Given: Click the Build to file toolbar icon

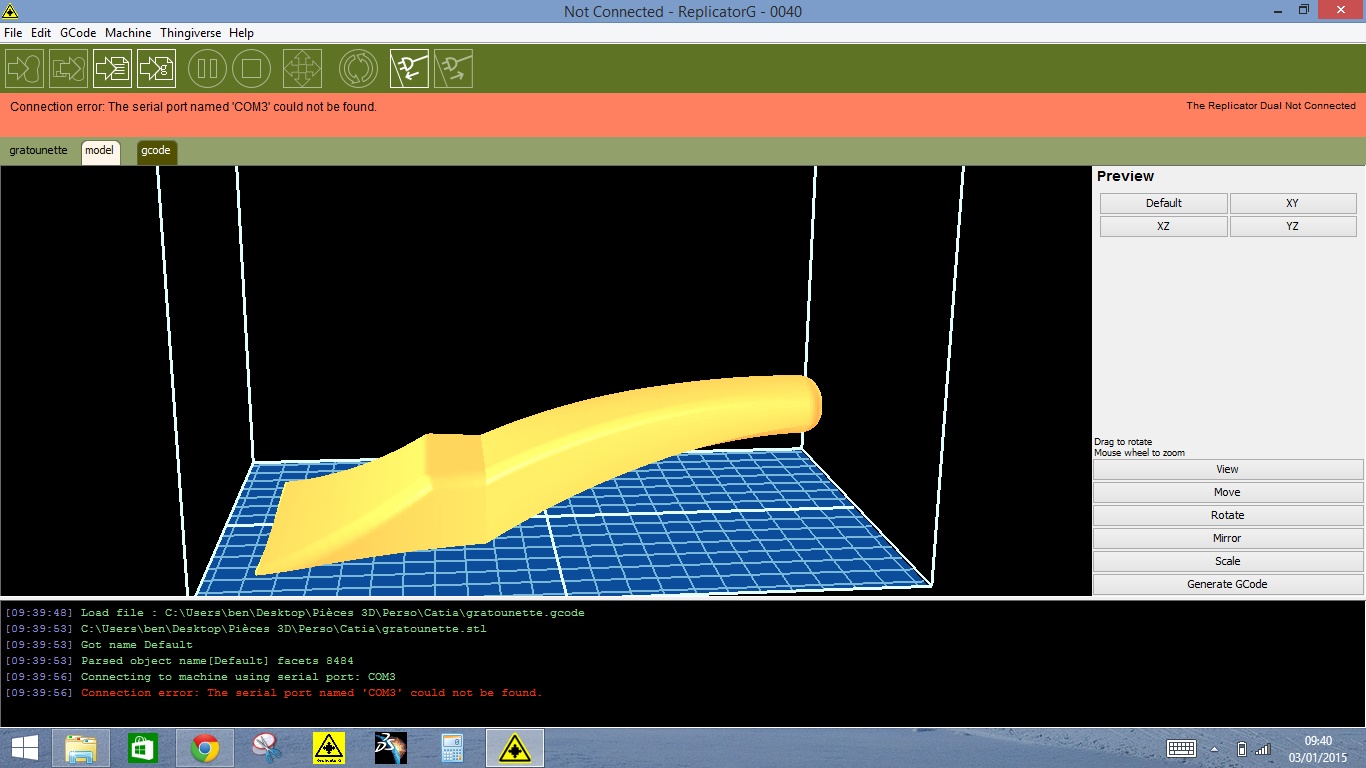Looking at the screenshot, I should coord(112,69).
